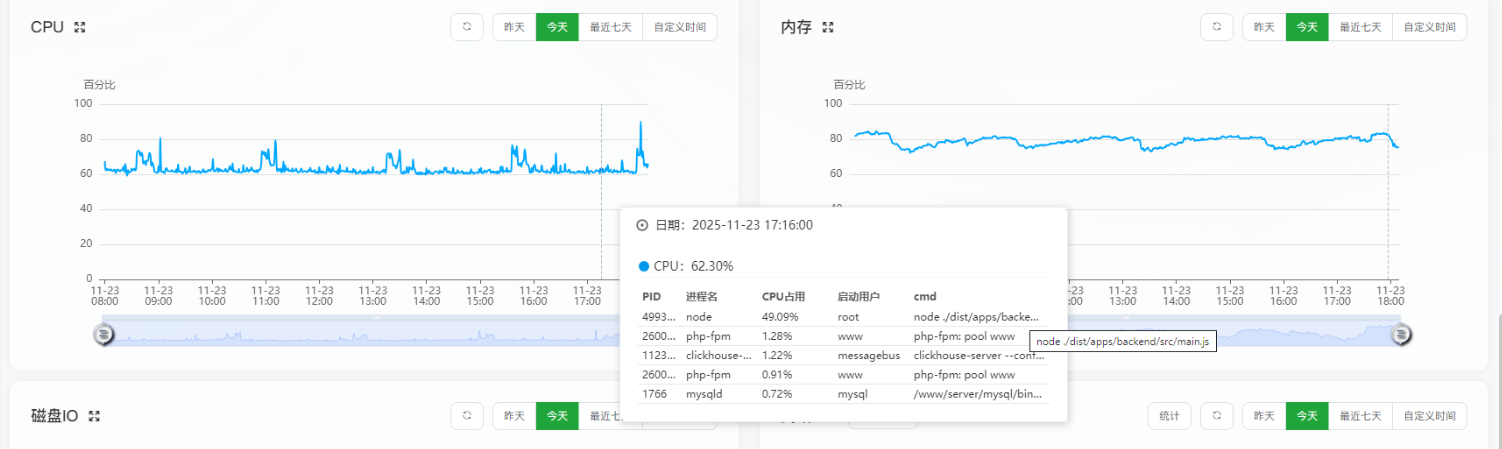This screenshot has height=449, width=1502.
Task: Click the 启动用户 column header
Action: click(x=858, y=297)
